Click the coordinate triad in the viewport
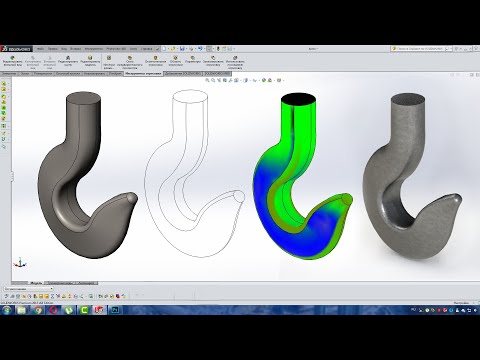Image resolution: width=480 pixels, height=360 pixels. click(20, 263)
